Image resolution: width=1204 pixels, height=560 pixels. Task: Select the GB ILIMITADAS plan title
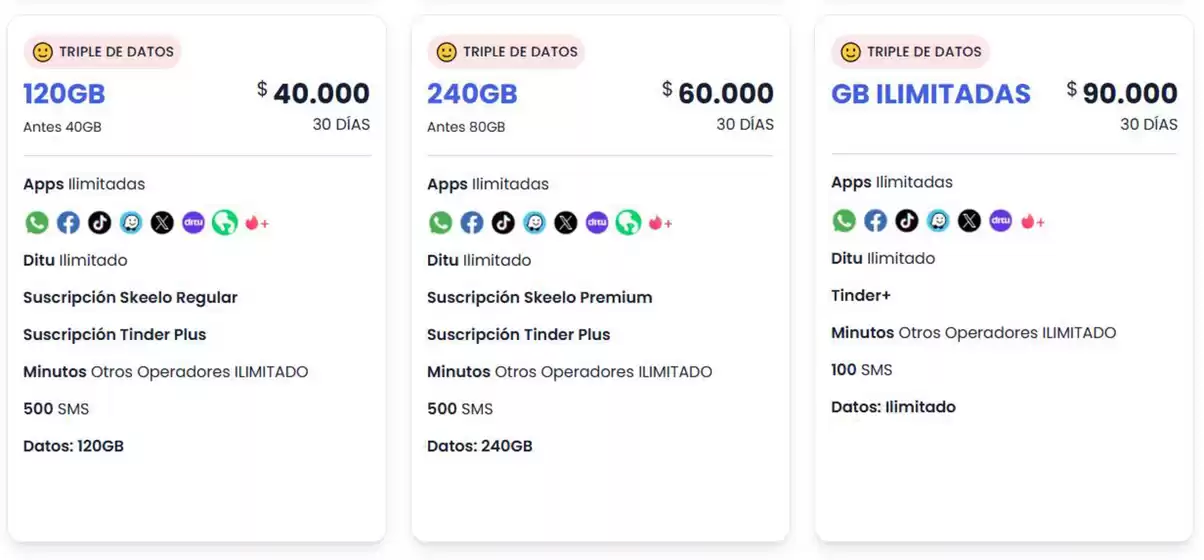tap(930, 94)
